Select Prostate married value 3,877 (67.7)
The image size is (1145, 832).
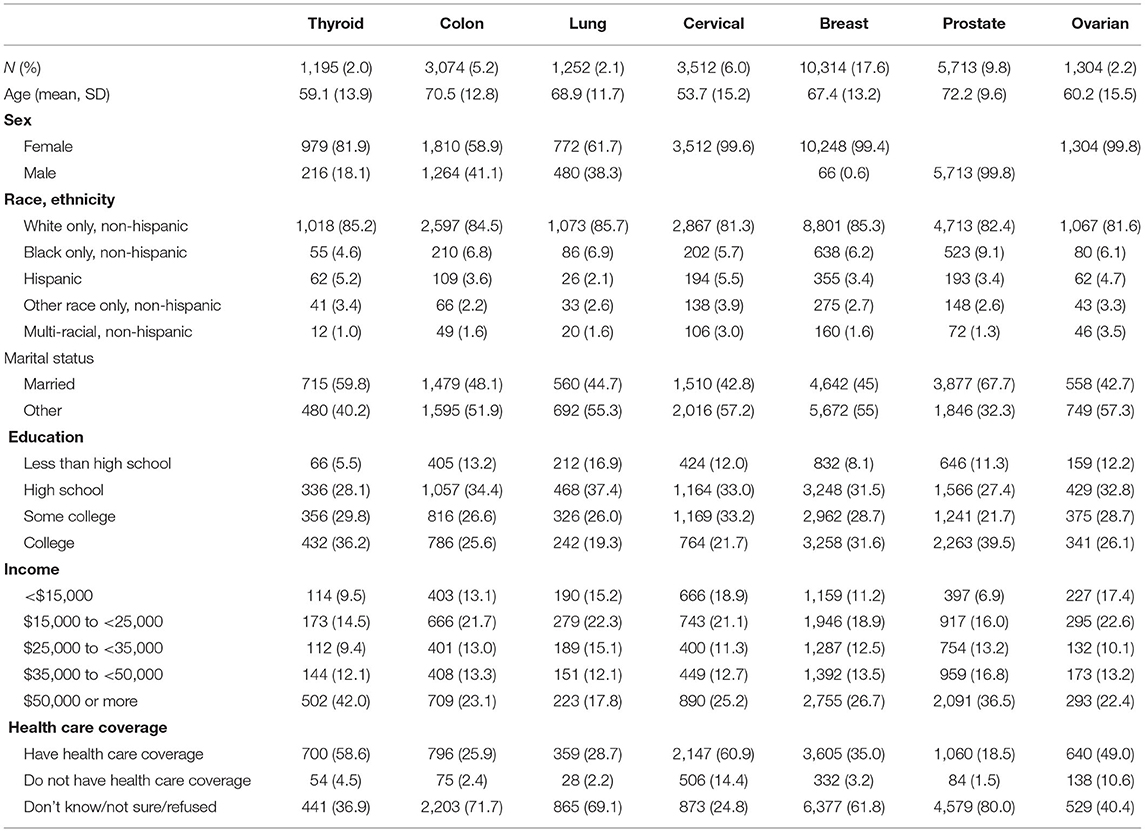click(974, 384)
